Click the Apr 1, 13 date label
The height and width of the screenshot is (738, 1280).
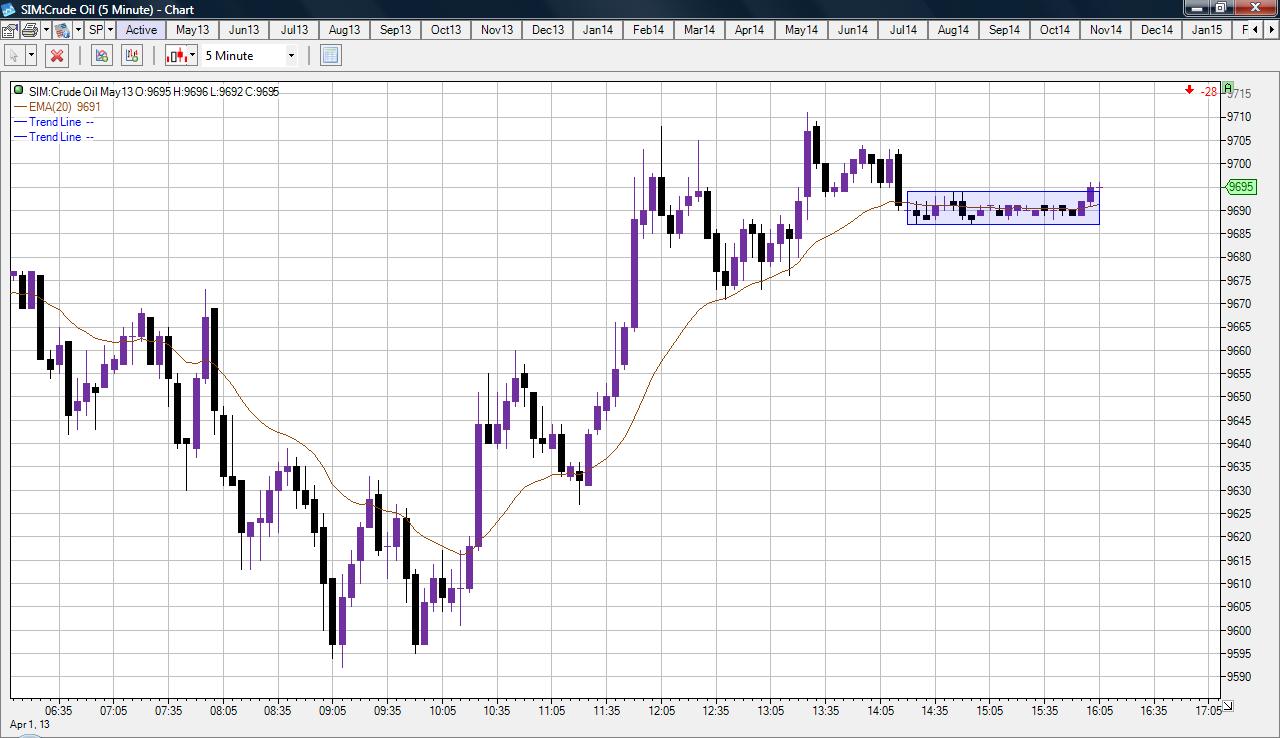click(x=30, y=724)
